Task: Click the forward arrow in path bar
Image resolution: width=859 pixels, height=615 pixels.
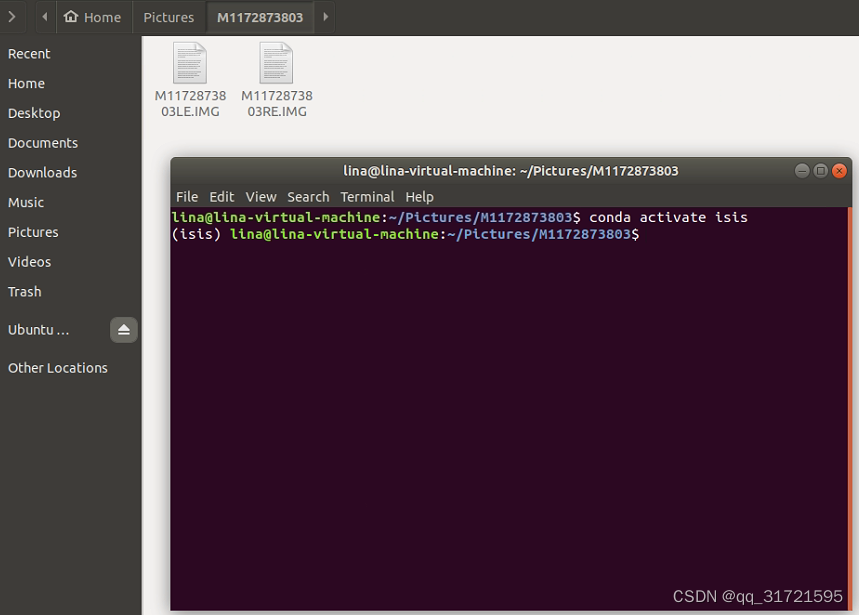Action: 325,17
